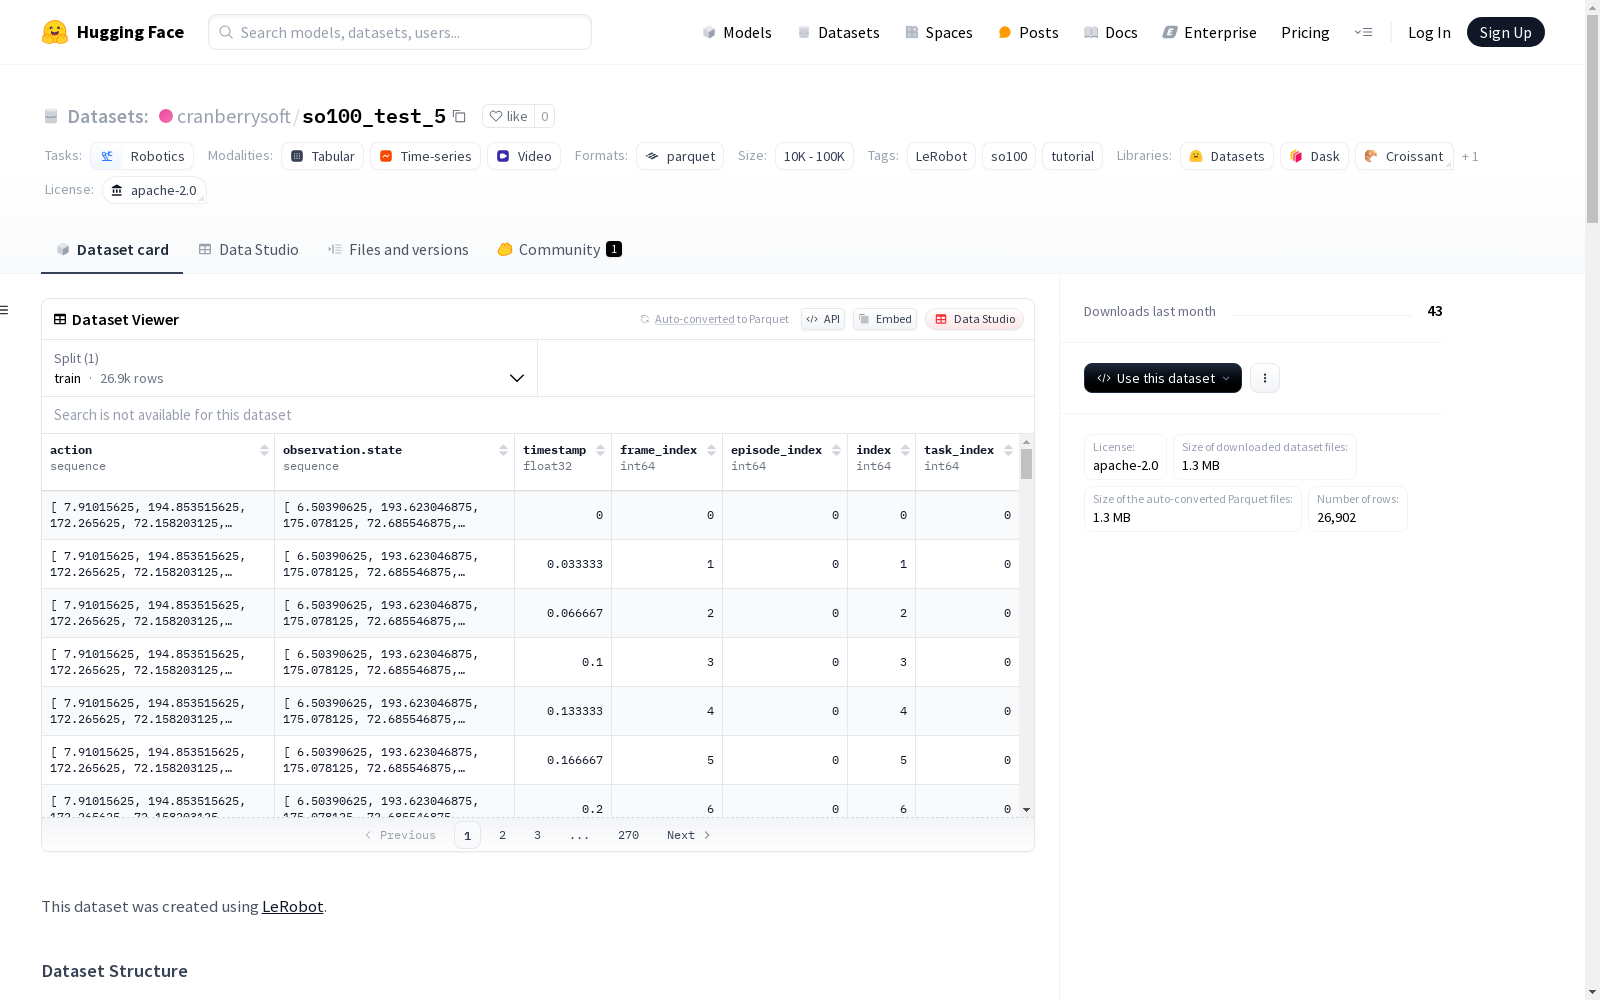This screenshot has height=1000, width=1600.
Task: Select the LeRobot tag
Action: [941, 156]
